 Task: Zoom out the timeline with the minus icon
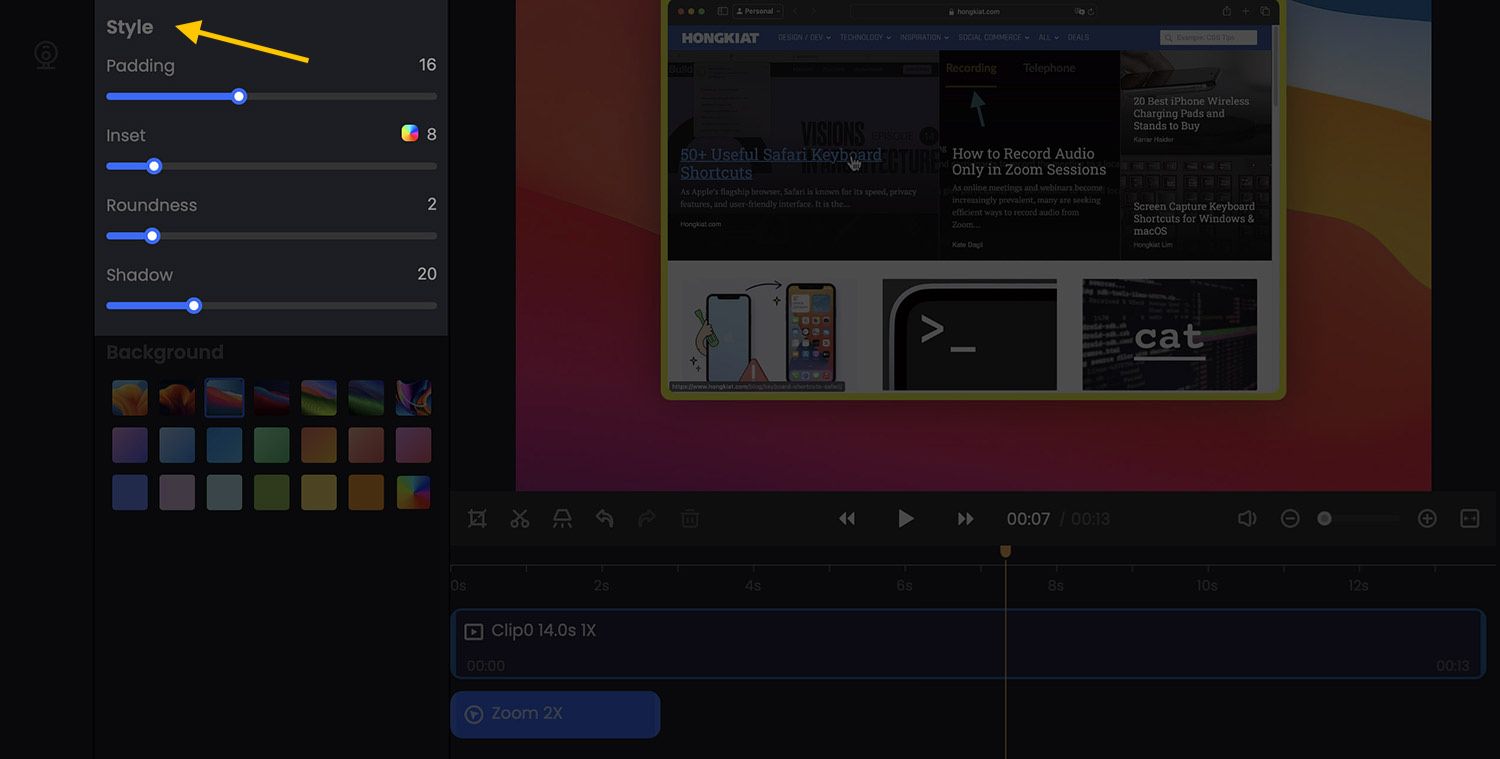[x=1290, y=518]
